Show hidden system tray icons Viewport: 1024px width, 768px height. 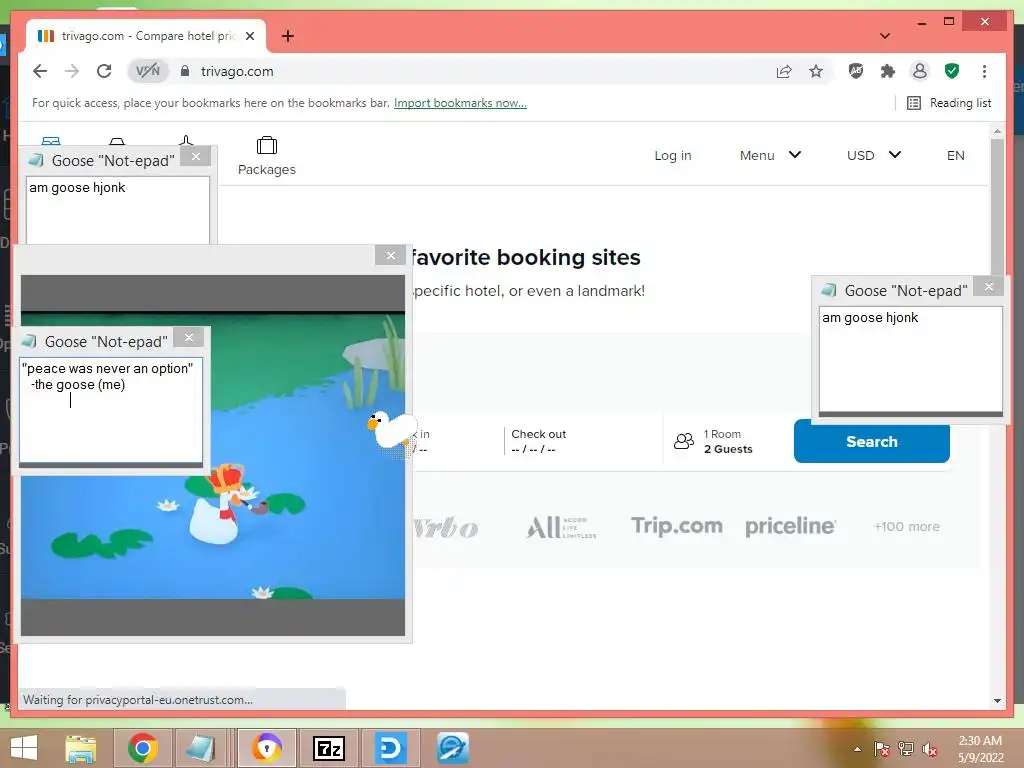coord(857,749)
